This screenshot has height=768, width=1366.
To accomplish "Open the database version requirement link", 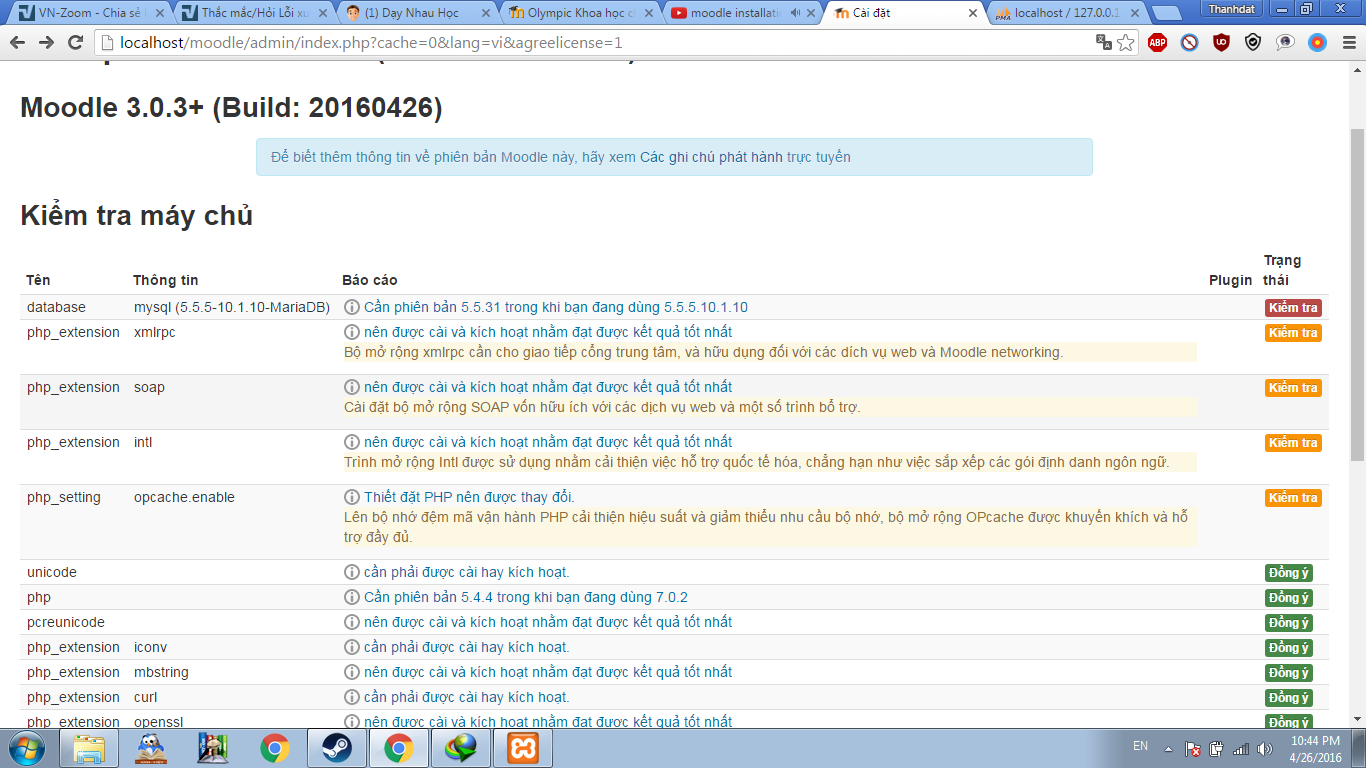I will 555,307.
